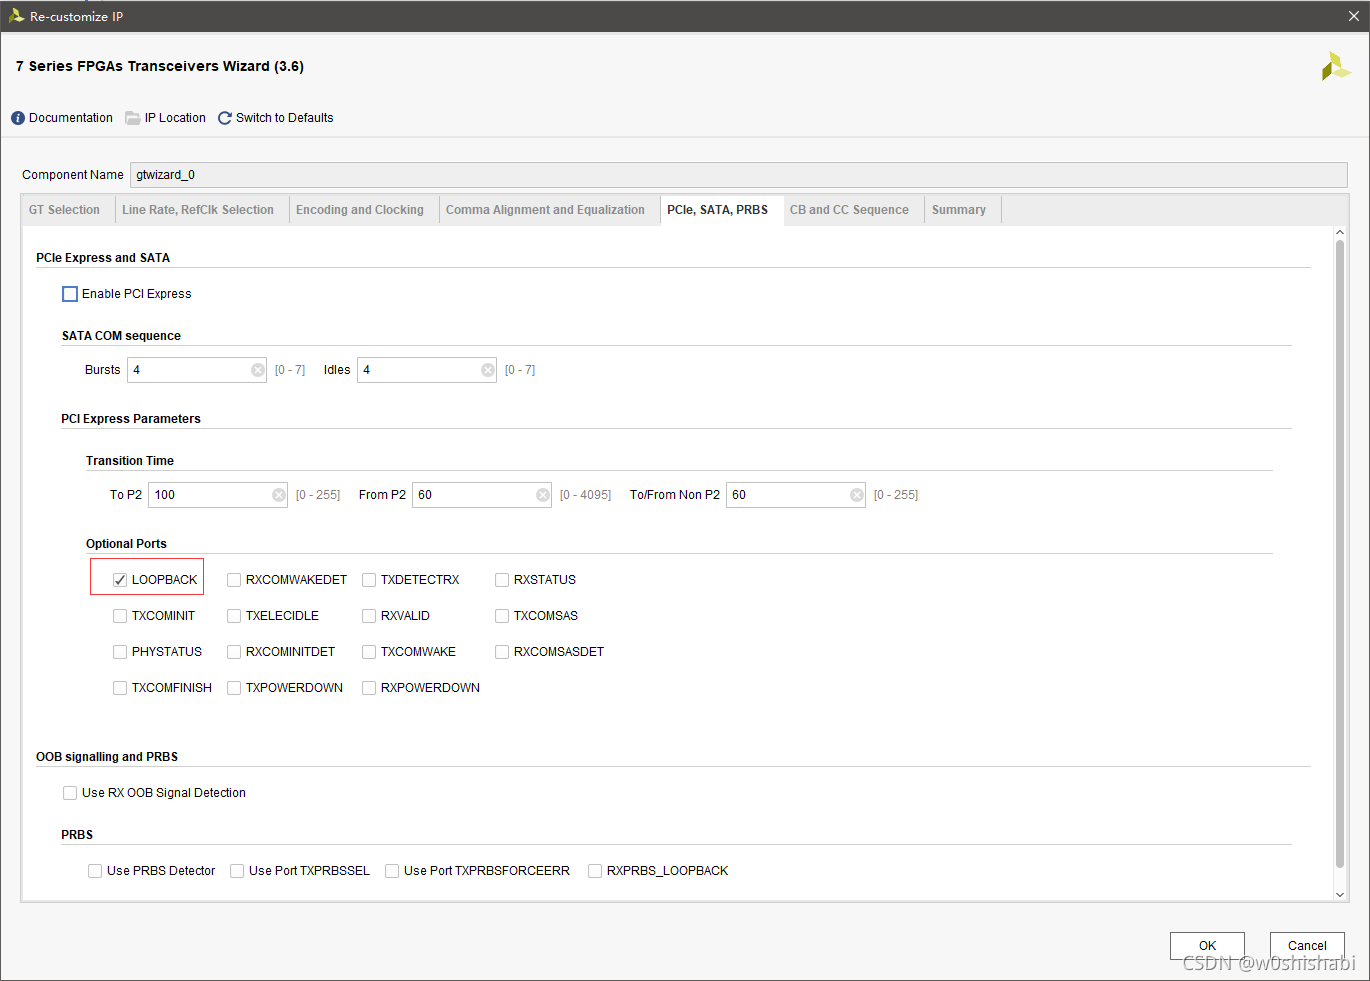This screenshot has height=981, width=1370.
Task: Enable the RXCOMWAKEDET port checkbox
Action: pyautogui.click(x=234, y=580)
